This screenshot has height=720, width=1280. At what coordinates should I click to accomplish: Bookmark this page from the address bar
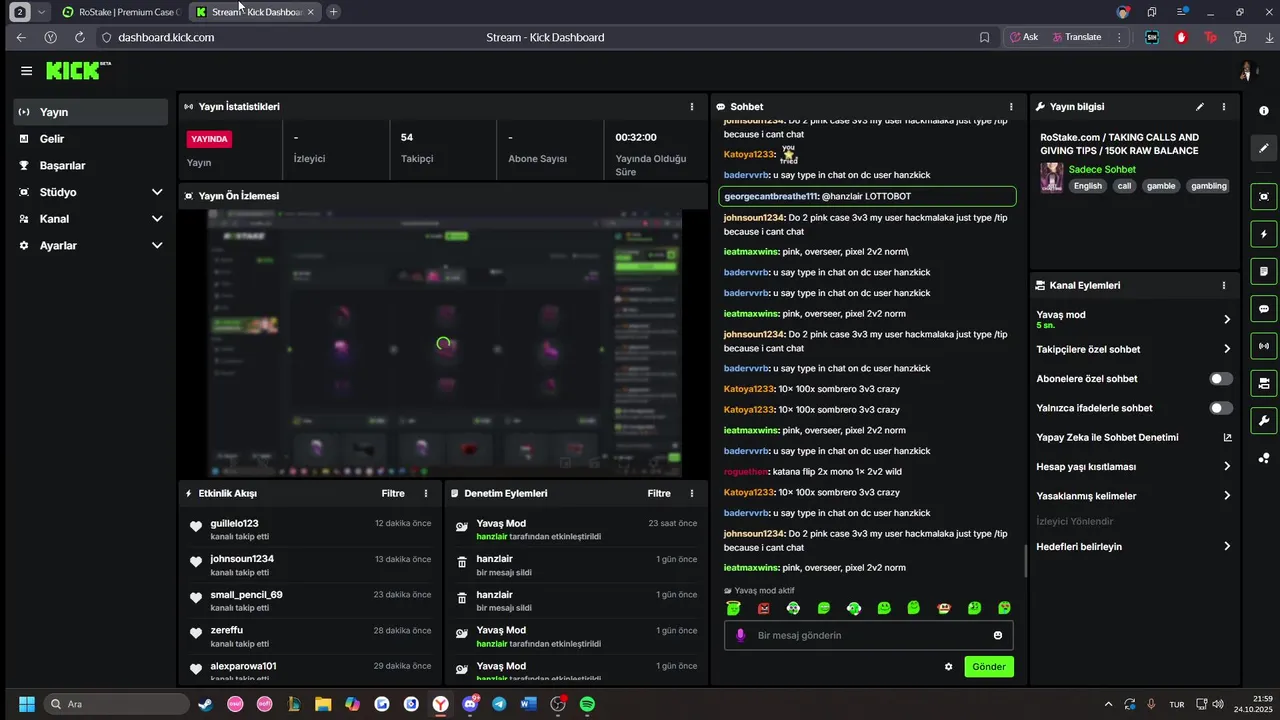click(x=984, y=37)
